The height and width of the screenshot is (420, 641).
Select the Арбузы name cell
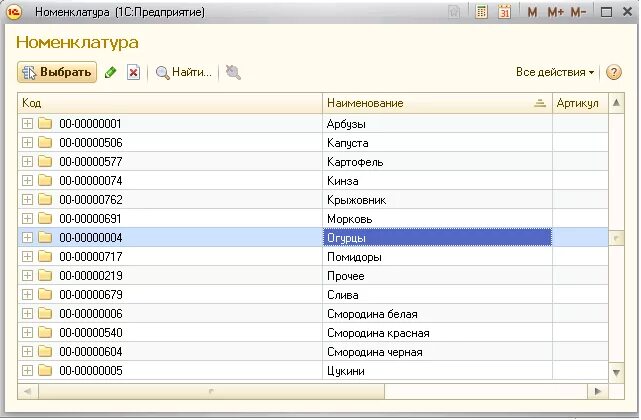(437, 124)
